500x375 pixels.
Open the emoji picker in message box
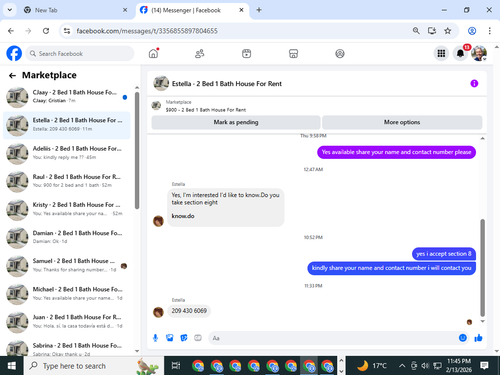tap(463, 338)
